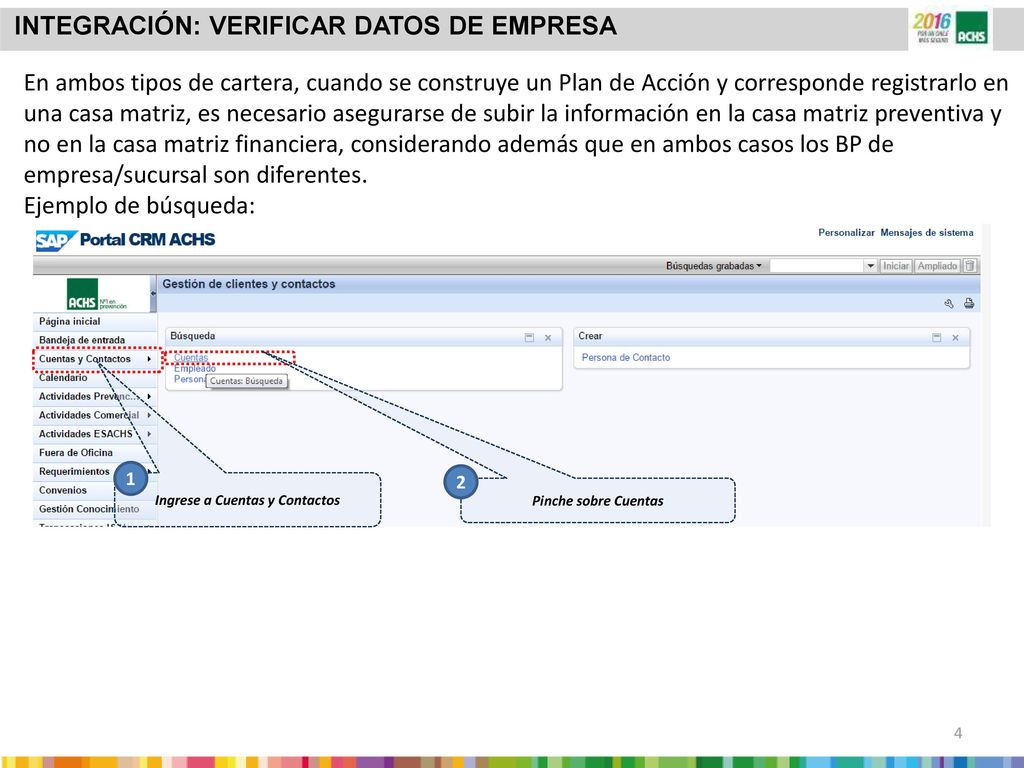Open Mensajes de sistema link
The height and width of the screenshot is (768, 1024).
pos(927,232)
